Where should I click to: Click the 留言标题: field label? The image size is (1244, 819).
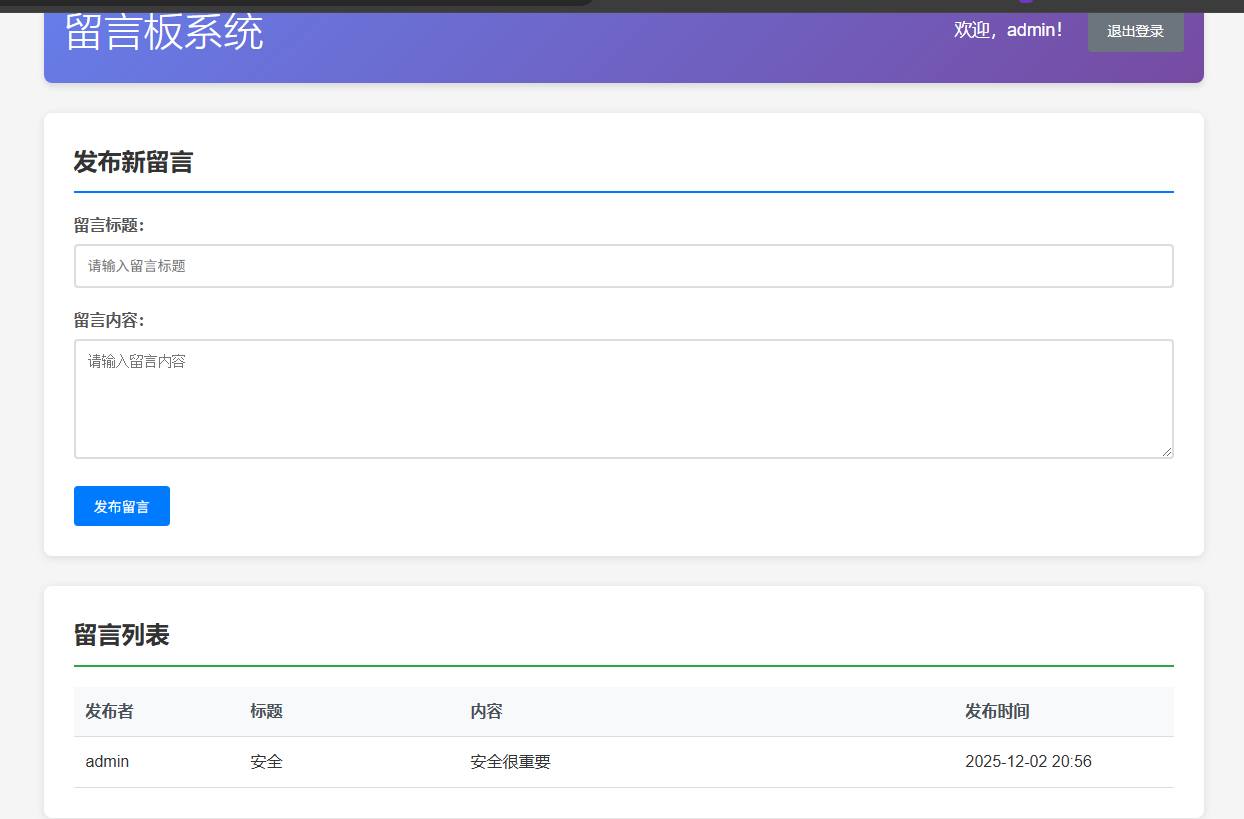click(109, 225)
